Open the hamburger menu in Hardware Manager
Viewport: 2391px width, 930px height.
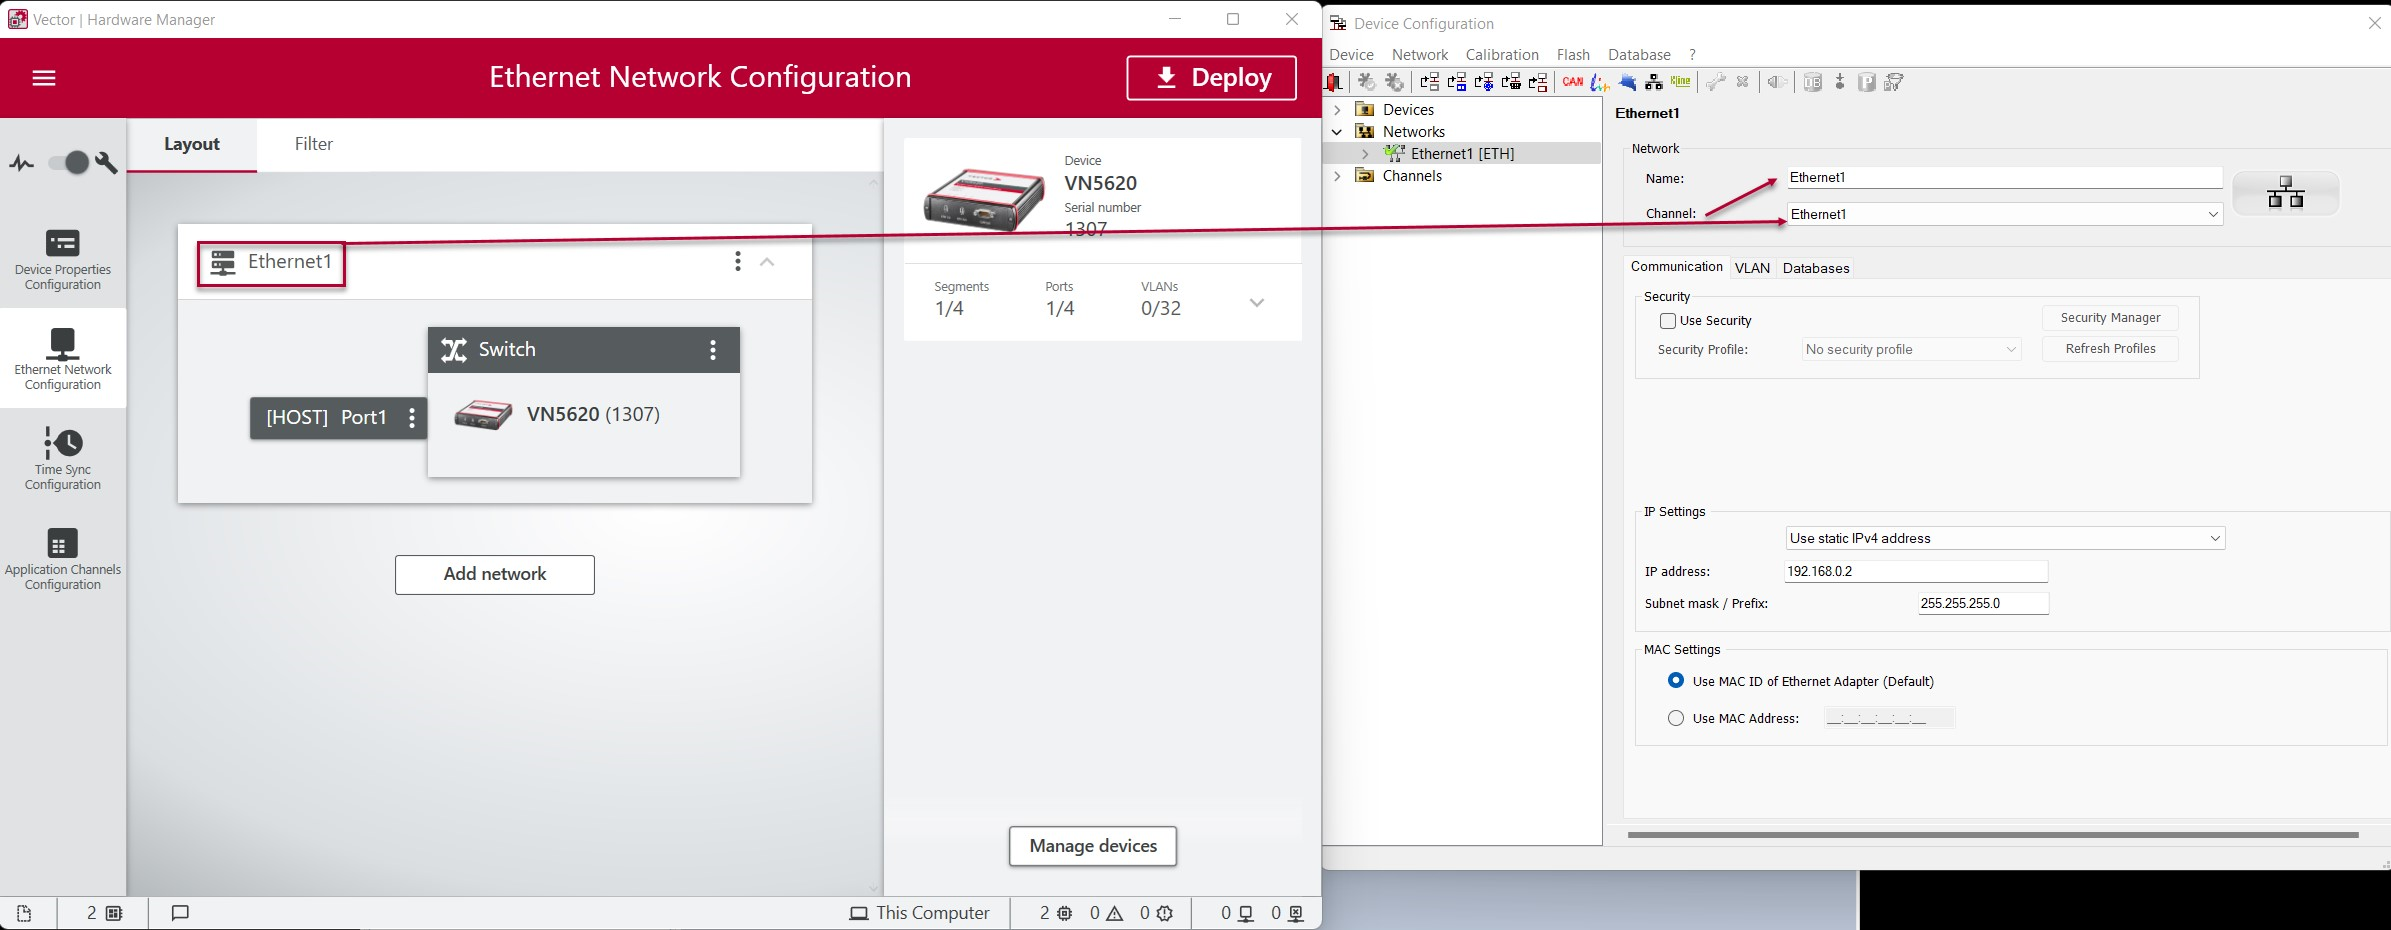click(44, 78)
